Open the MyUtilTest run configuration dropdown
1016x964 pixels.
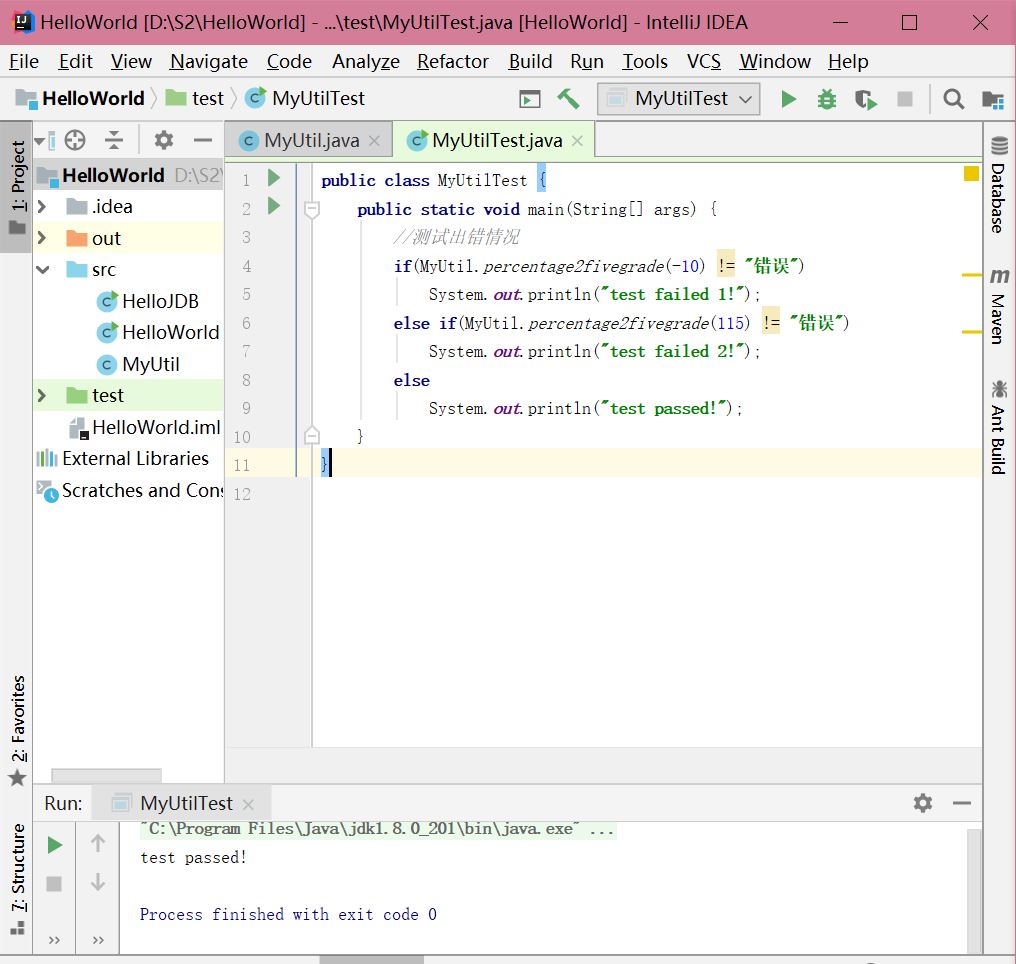pos(678,98)
